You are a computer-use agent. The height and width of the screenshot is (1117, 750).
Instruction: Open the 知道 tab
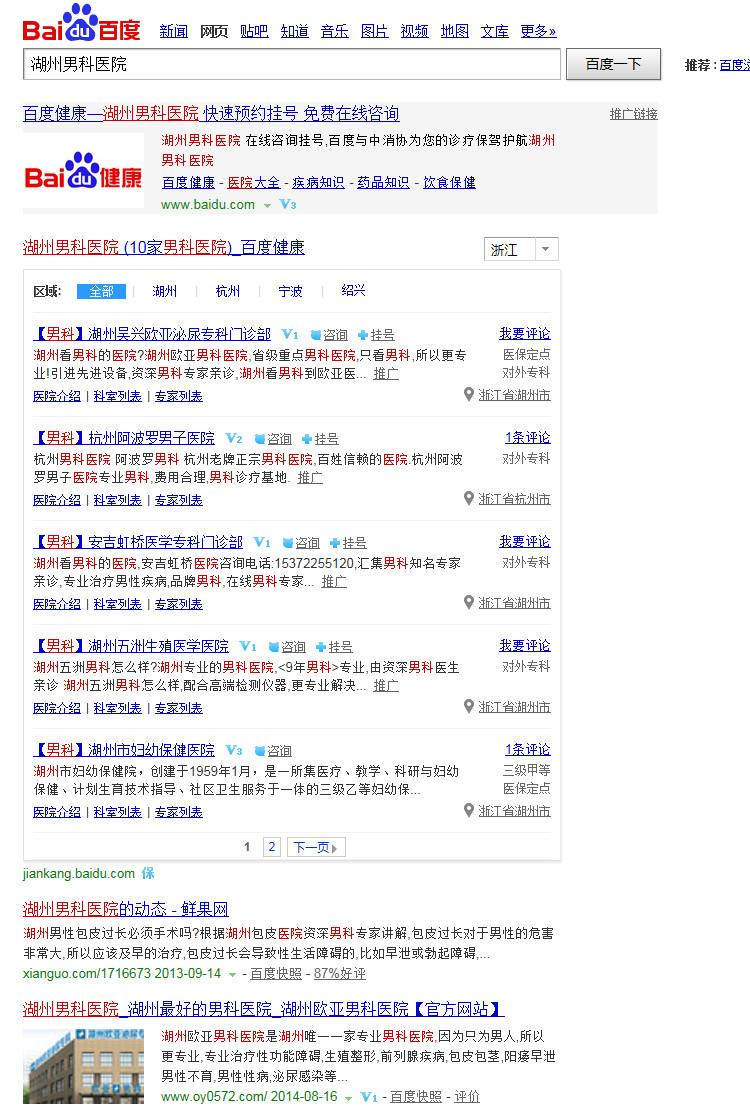point(294,31)
